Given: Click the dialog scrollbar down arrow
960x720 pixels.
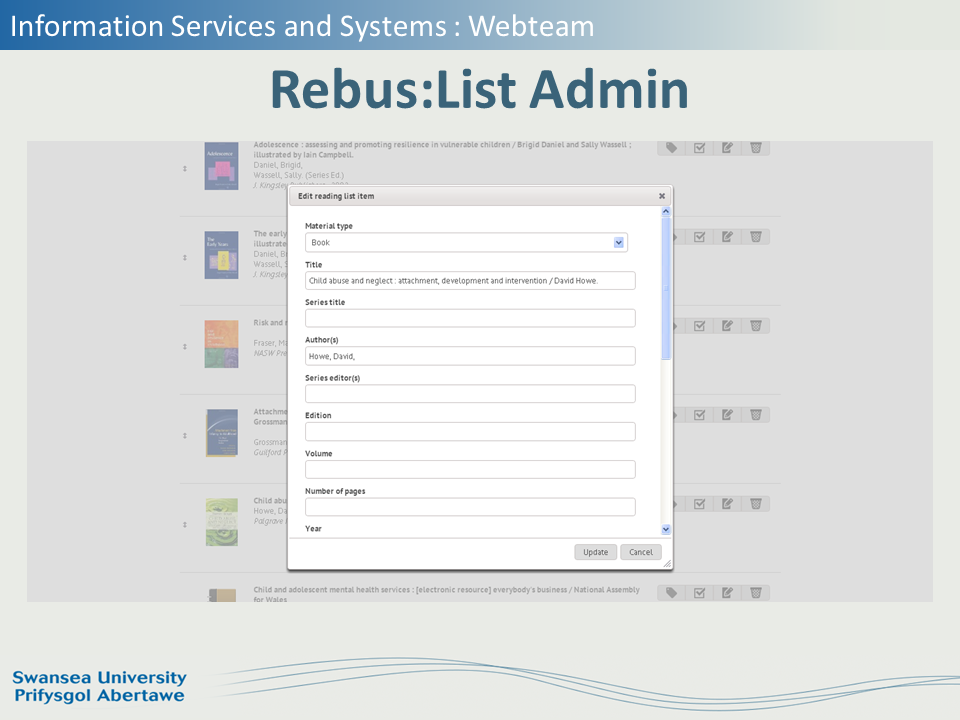Looking at the screenshot, I should coord(666,529).
